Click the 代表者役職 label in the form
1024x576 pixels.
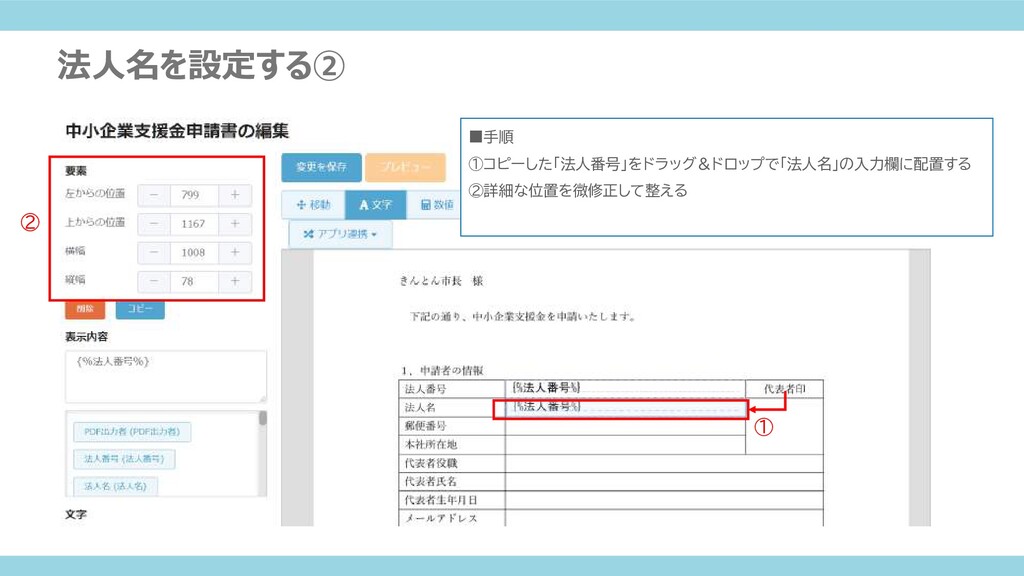pos(430,463)
